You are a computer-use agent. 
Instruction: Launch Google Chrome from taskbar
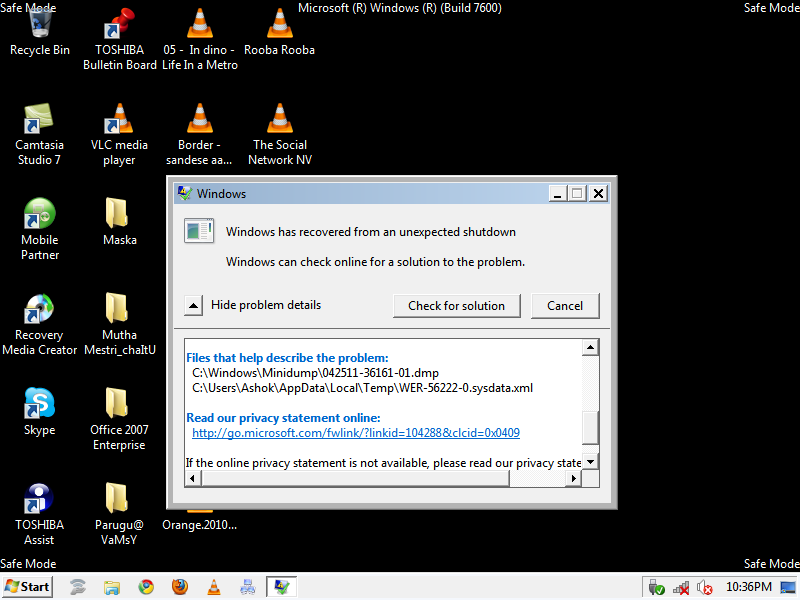click(146, 587)
